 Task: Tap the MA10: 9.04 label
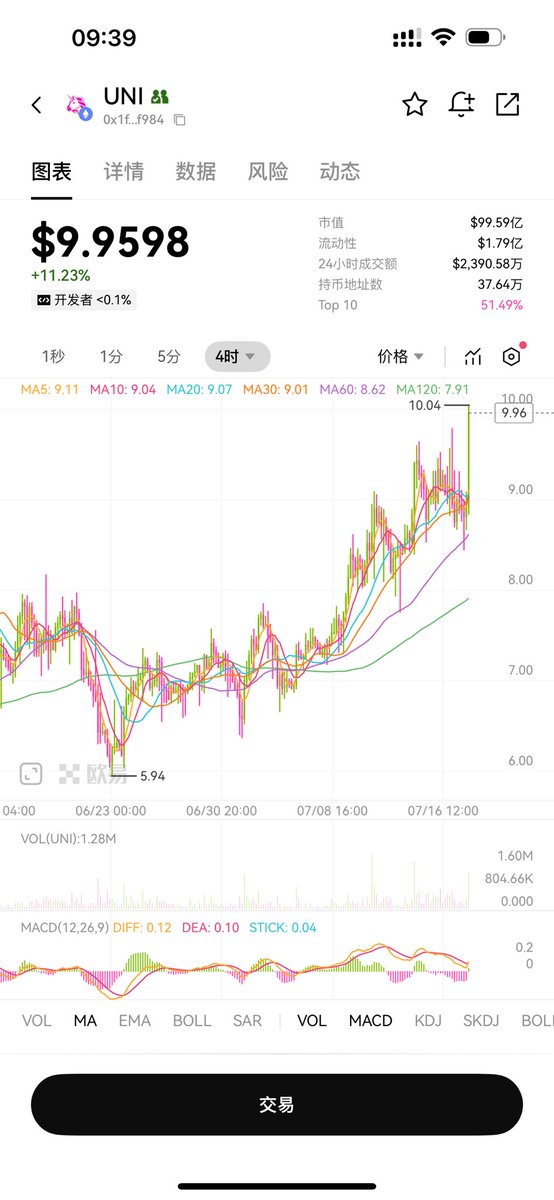point(123,389)
